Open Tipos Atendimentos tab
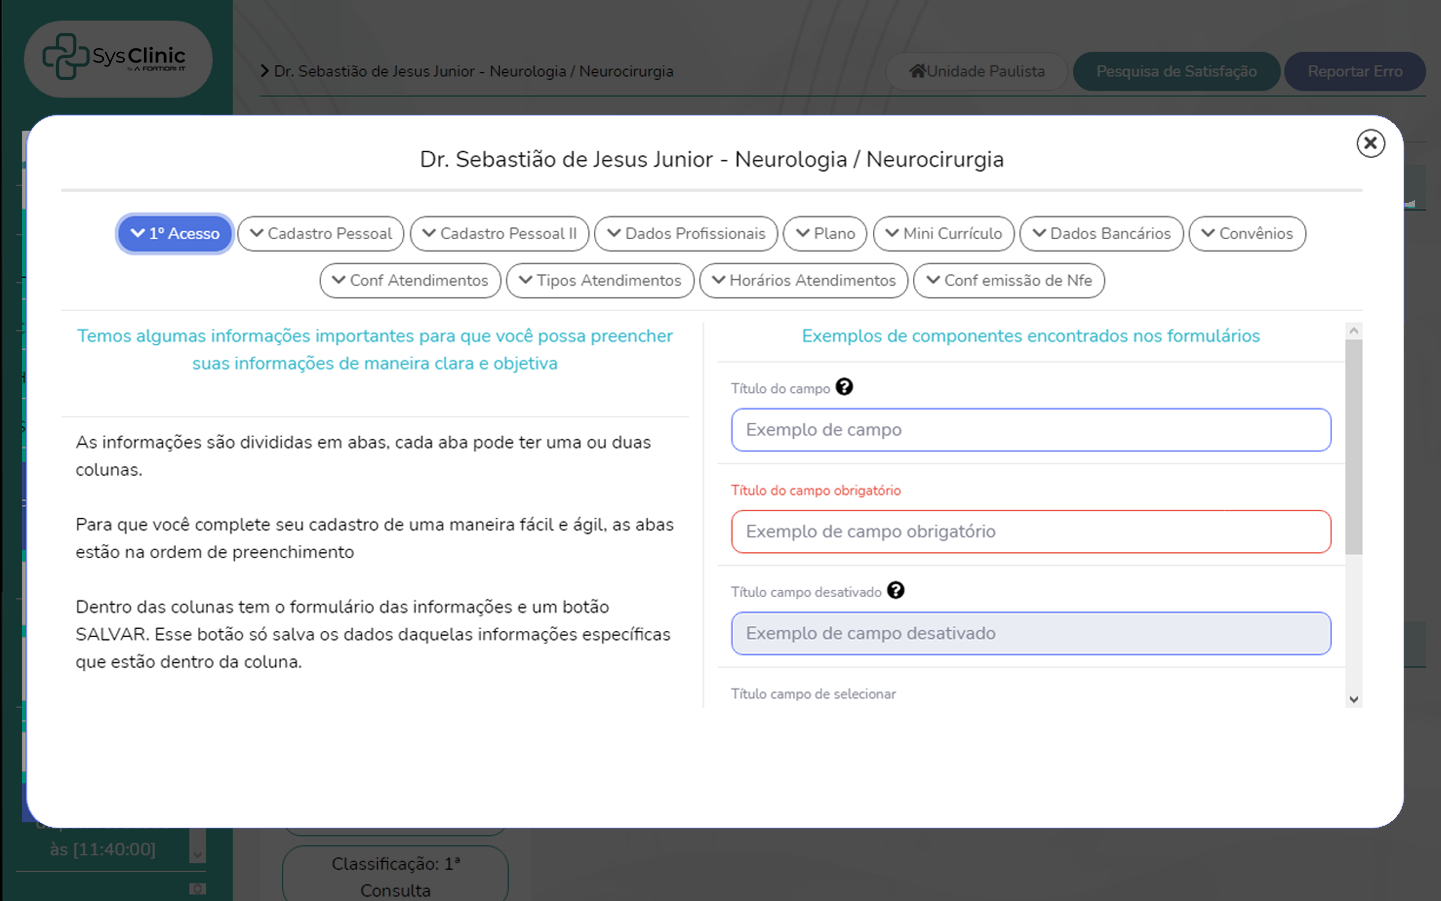 coord(600,281)
